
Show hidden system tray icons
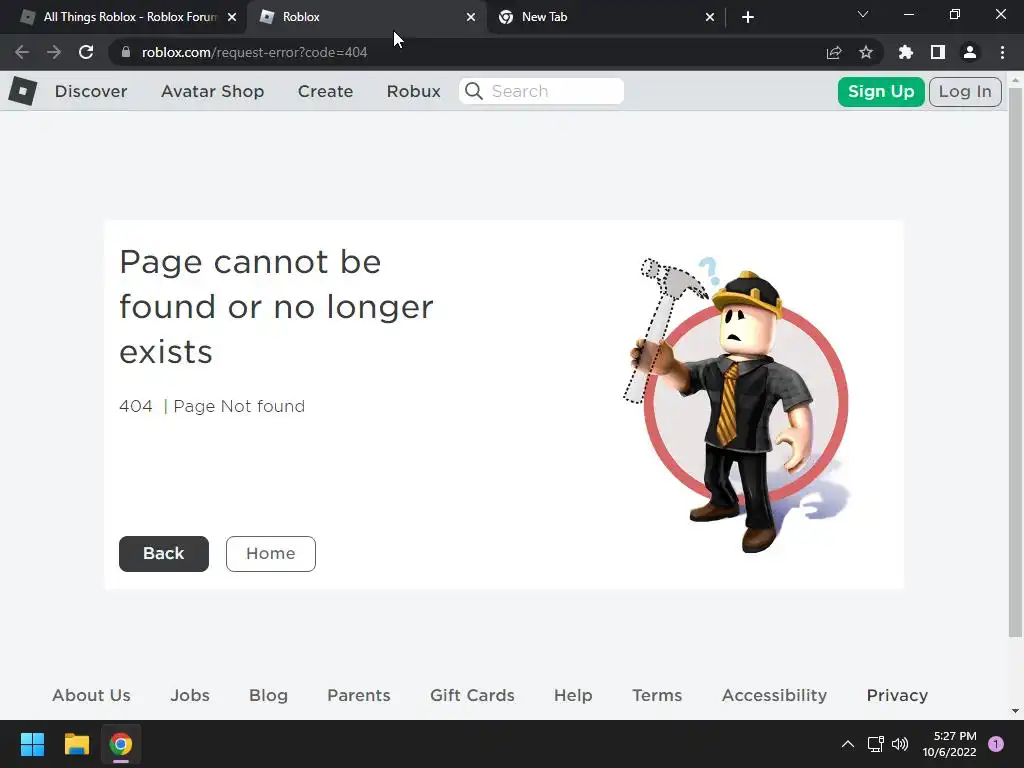click(x=848, y=744)
